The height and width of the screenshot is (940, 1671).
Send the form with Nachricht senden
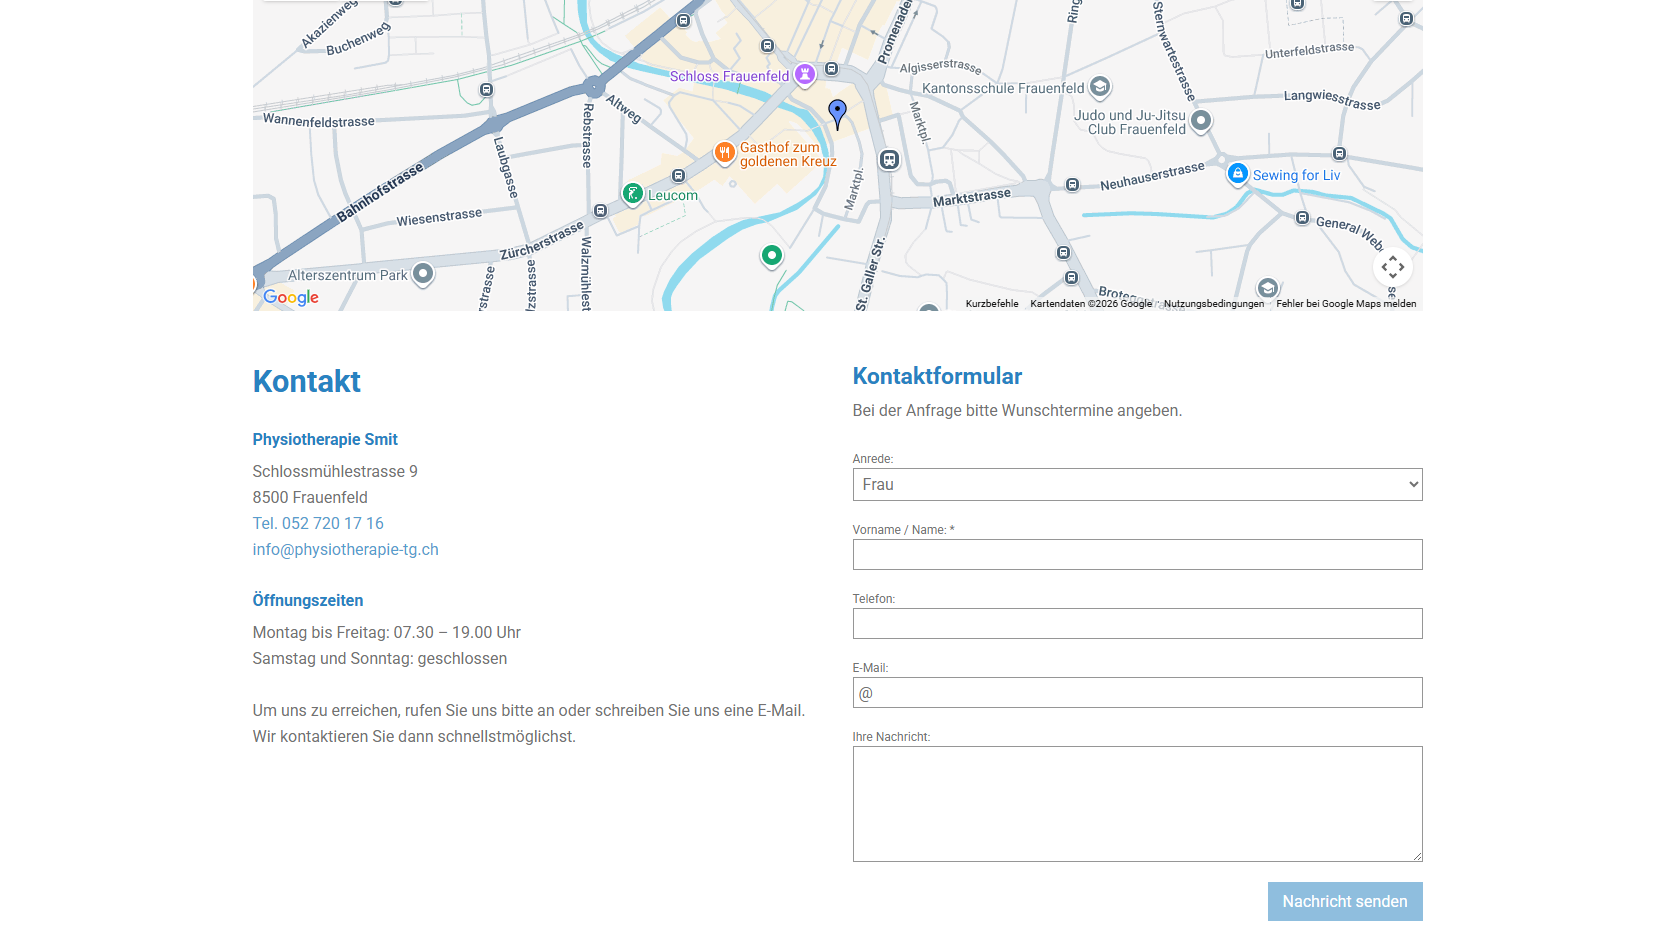[1345, 902]
